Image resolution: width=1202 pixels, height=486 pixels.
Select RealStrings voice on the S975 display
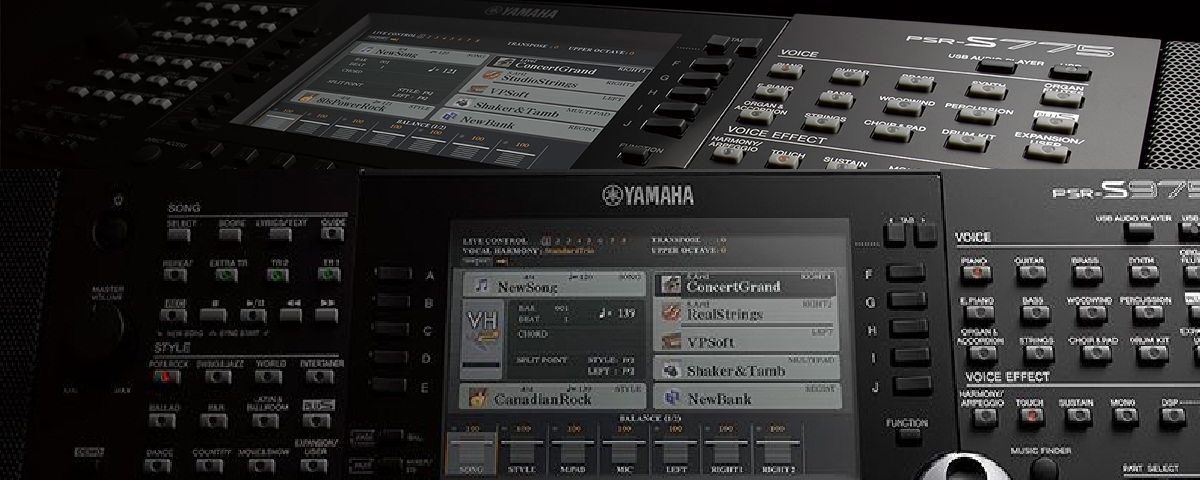[x=746, y=312]
